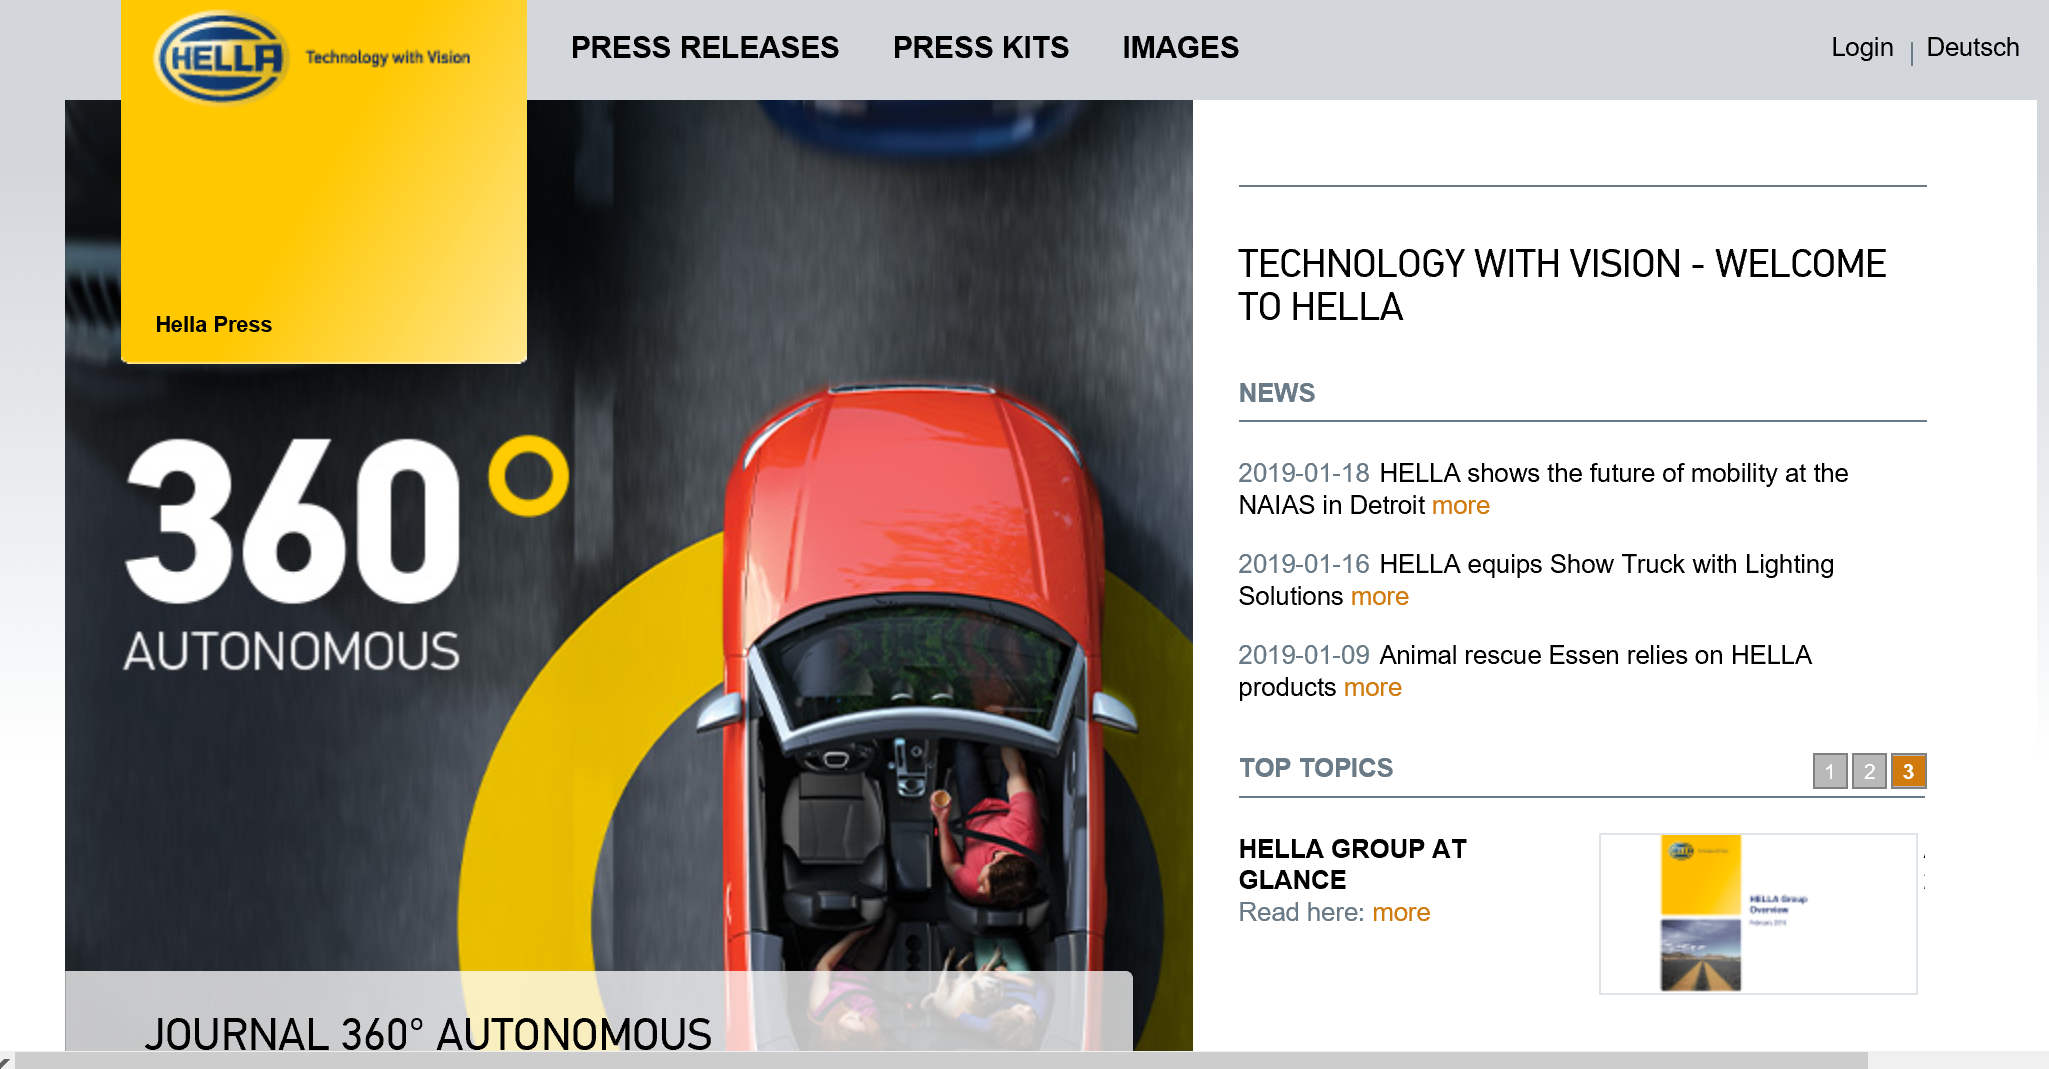Switch language to Deutsch

click(x=1973, y=47)
